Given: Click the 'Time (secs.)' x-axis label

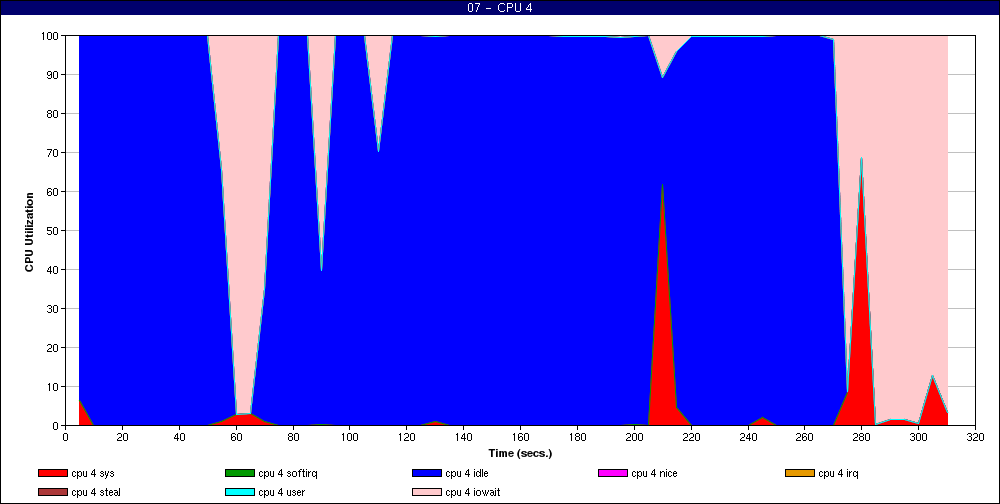Looking at the screenshot, I should [520, 454].
